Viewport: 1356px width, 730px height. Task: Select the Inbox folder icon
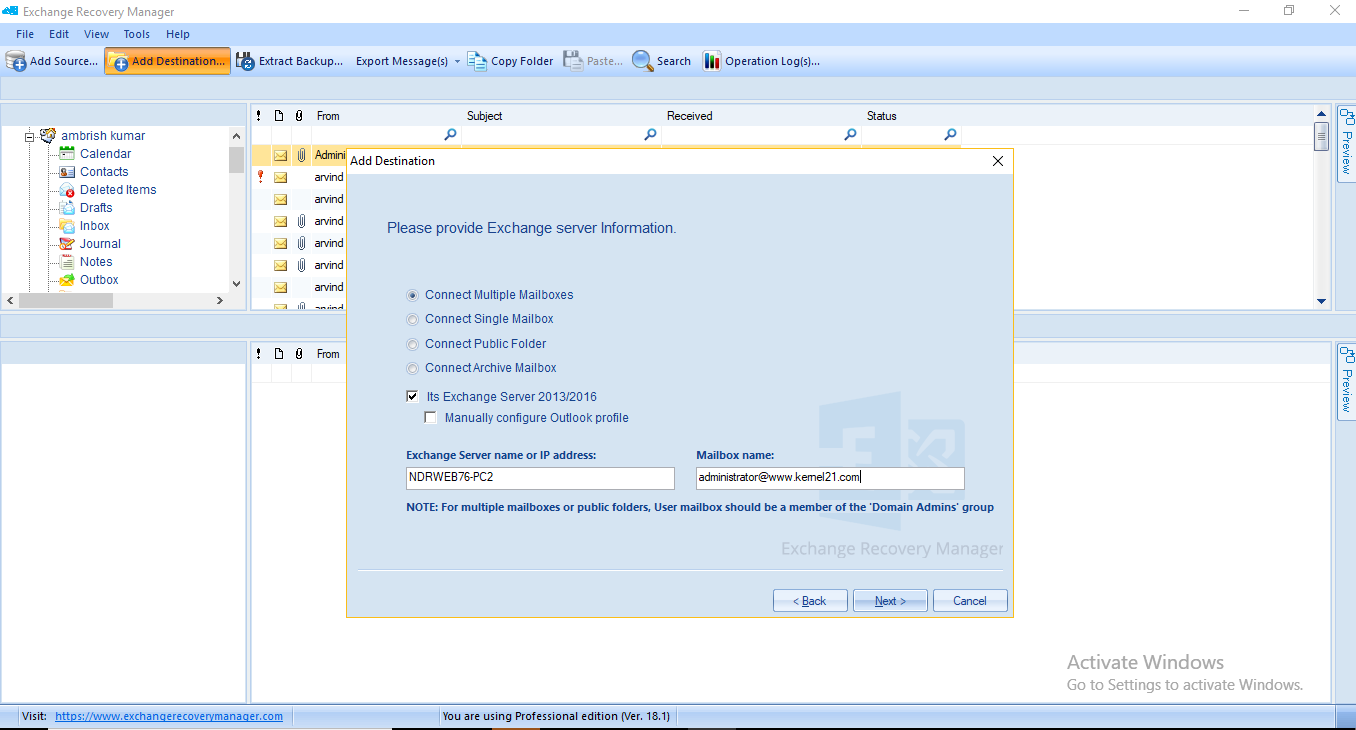click(x=67, y=226)
